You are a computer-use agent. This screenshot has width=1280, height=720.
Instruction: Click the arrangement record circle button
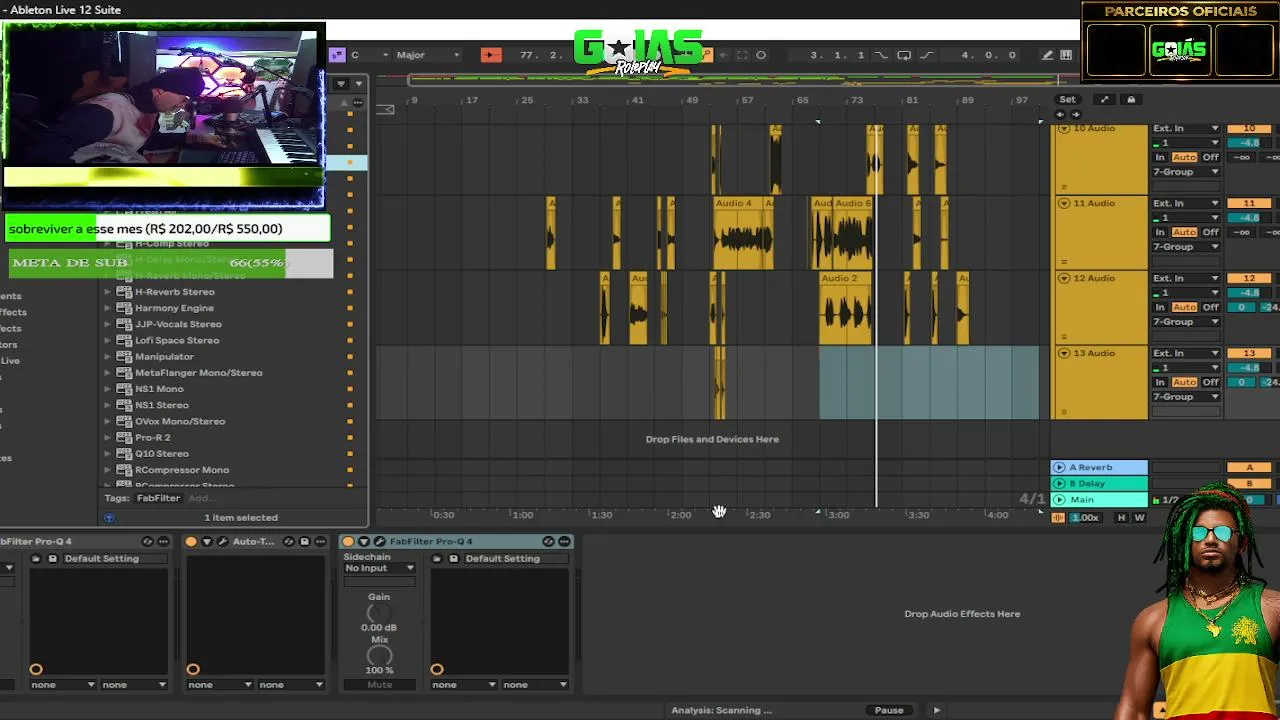[761, 55]
